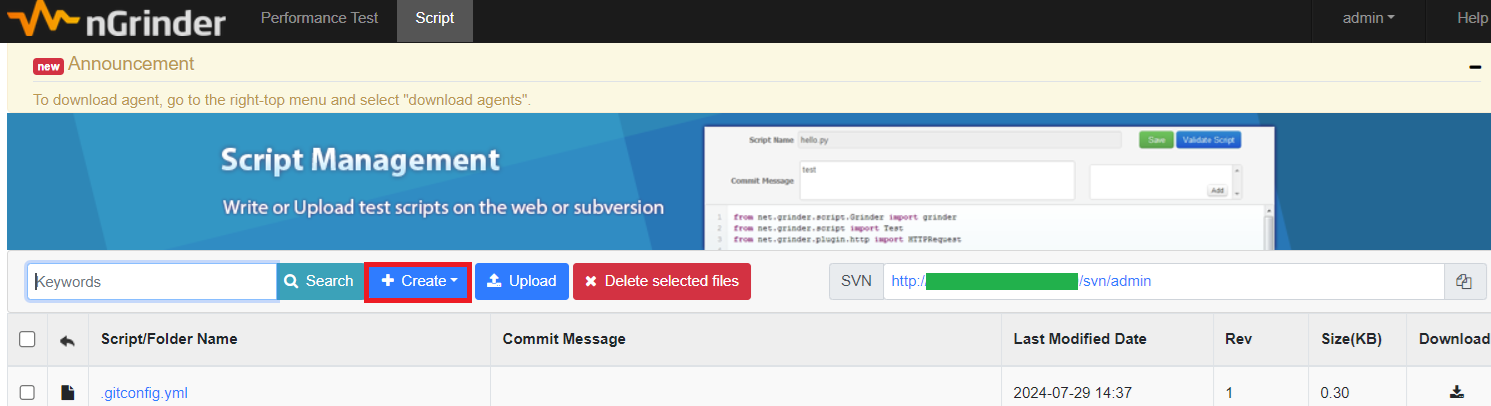Sort by Script/Folder Name column
This screenshot has height=406, width=1491.
point(169,339)
